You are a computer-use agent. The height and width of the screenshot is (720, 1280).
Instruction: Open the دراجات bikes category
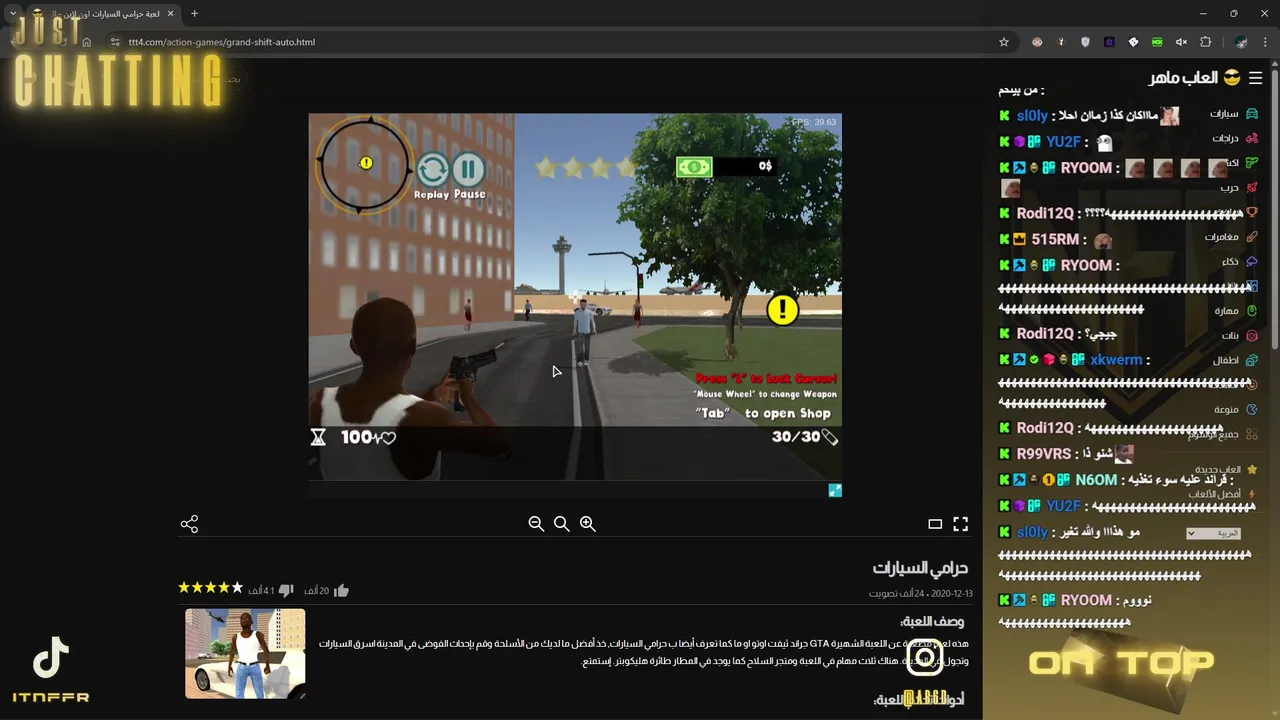coord(1235,138)
